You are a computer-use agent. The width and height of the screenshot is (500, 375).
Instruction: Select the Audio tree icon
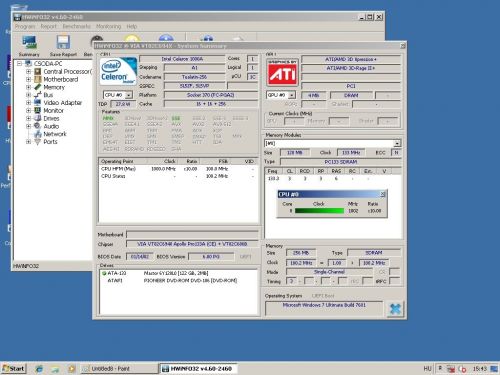[38, 126]
